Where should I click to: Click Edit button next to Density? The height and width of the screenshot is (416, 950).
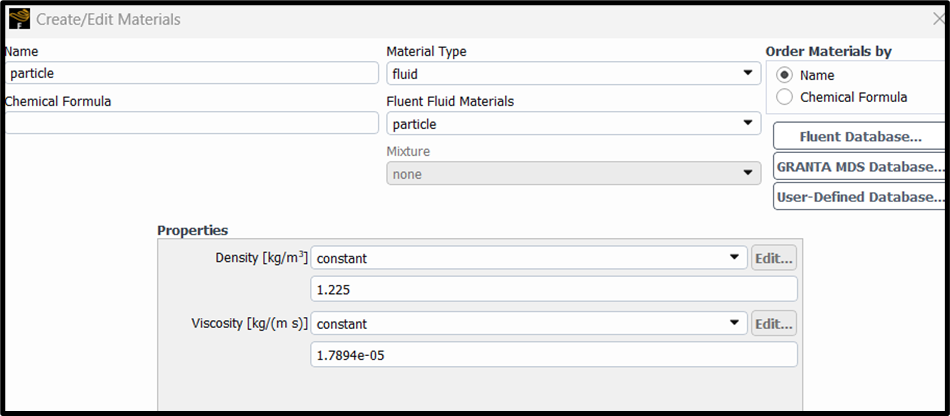pyautogui.click(x=774, y=259)
